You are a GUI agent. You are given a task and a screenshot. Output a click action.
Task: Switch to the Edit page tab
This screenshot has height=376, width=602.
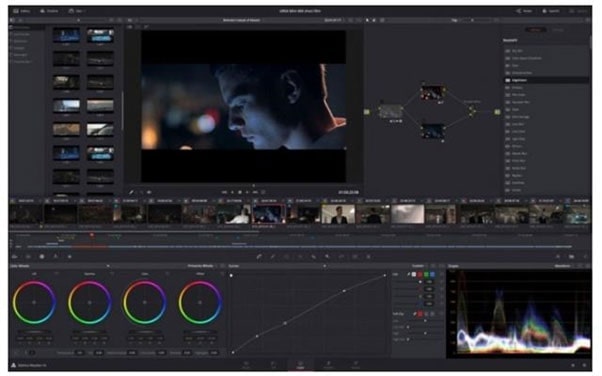273,365
